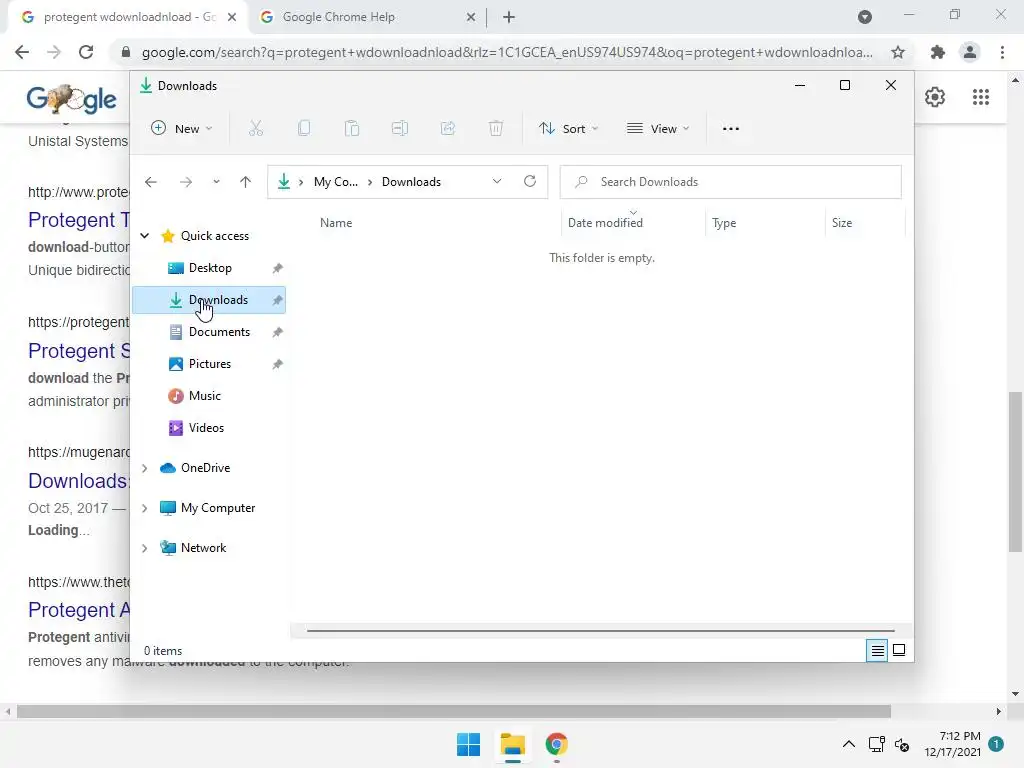Pin icon next to Pictures in Quick access
1024x768 pixels.
click(278, 364)
